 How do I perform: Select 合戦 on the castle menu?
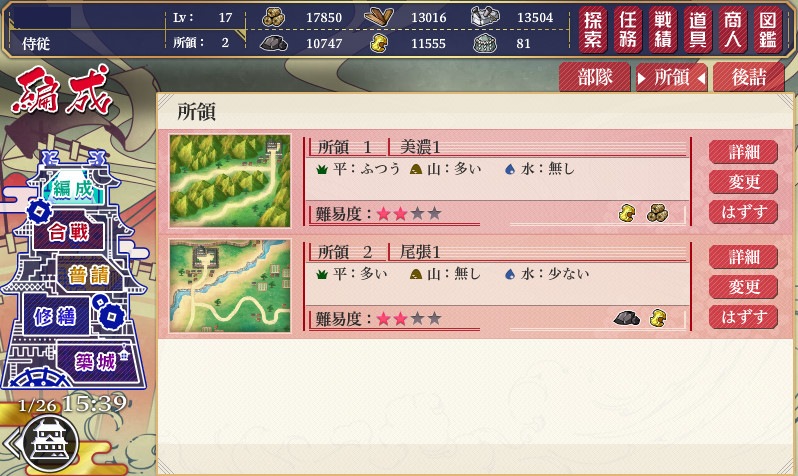click(x=69, y=233)
